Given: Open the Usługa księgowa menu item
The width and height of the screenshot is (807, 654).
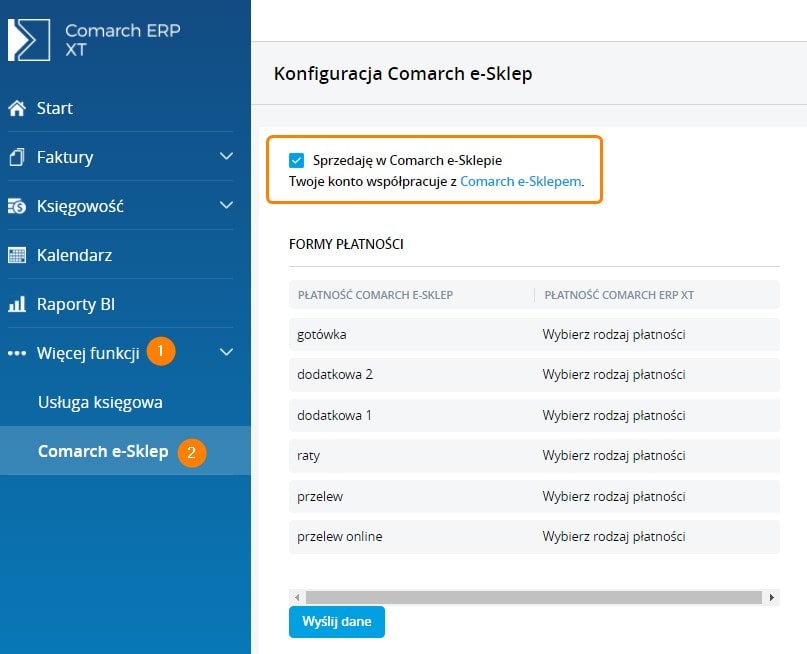Looking at the screenshot, I should pos(100,402).
